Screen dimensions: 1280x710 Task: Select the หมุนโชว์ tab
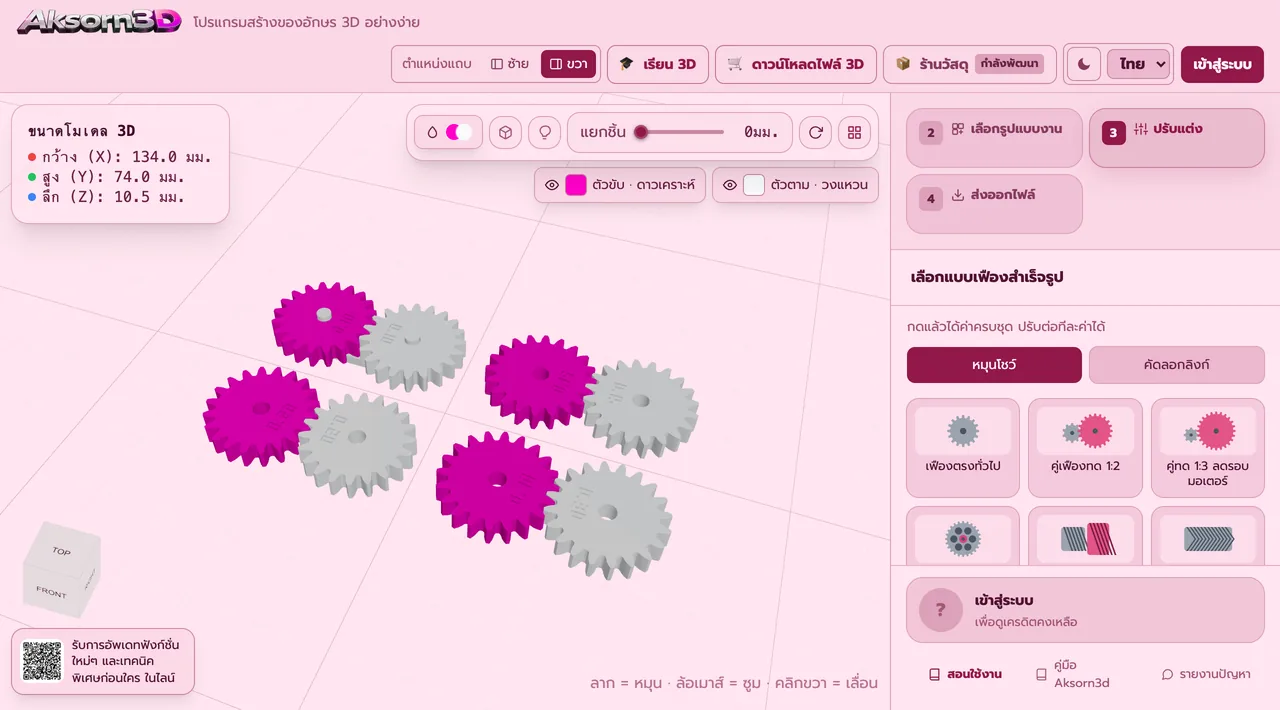click(x=994, y=365)
